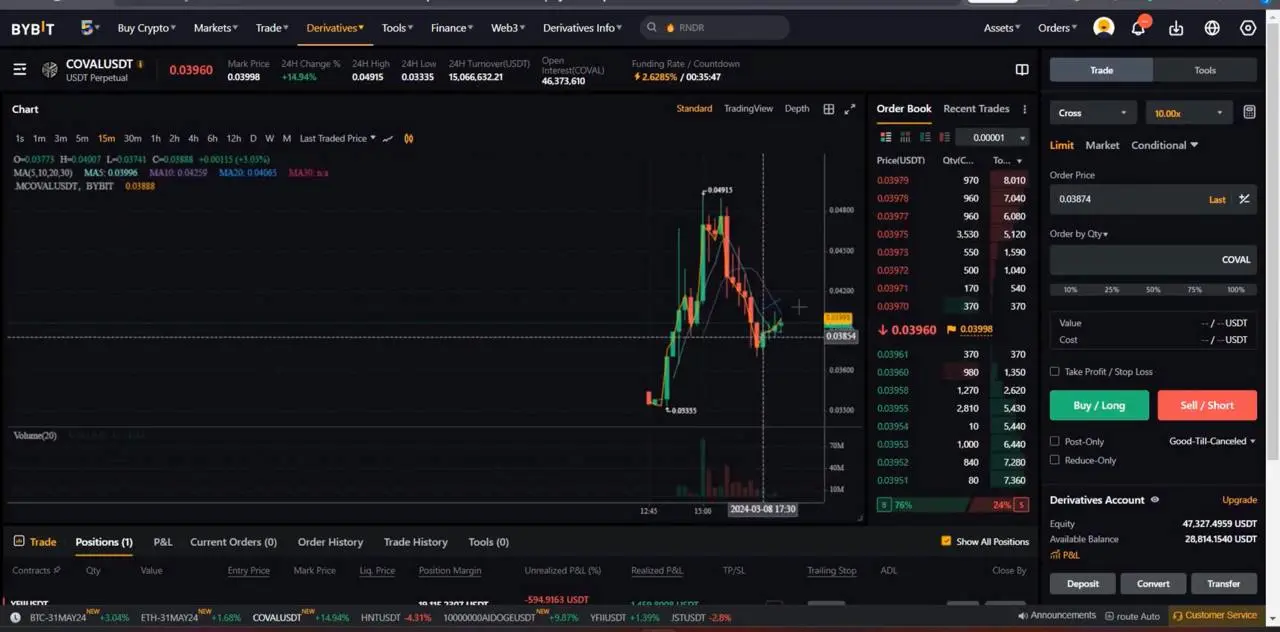
Task: Open the Markets menu
Action: pos(216,28)
